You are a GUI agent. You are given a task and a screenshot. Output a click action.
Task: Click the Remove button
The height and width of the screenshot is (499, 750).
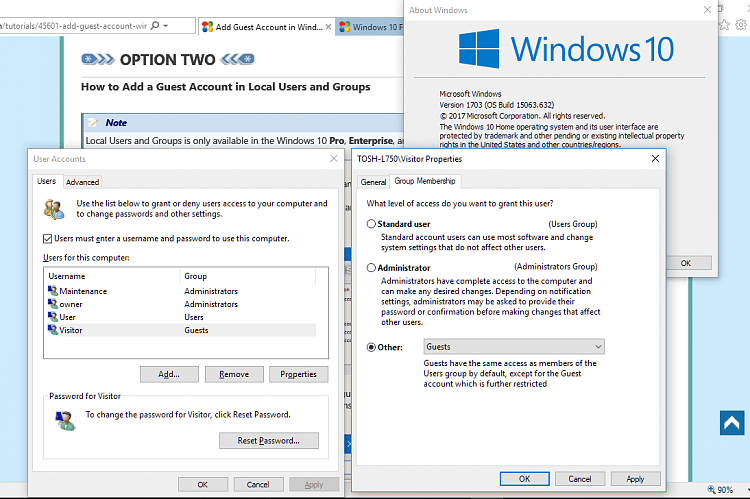coord(234,375)
